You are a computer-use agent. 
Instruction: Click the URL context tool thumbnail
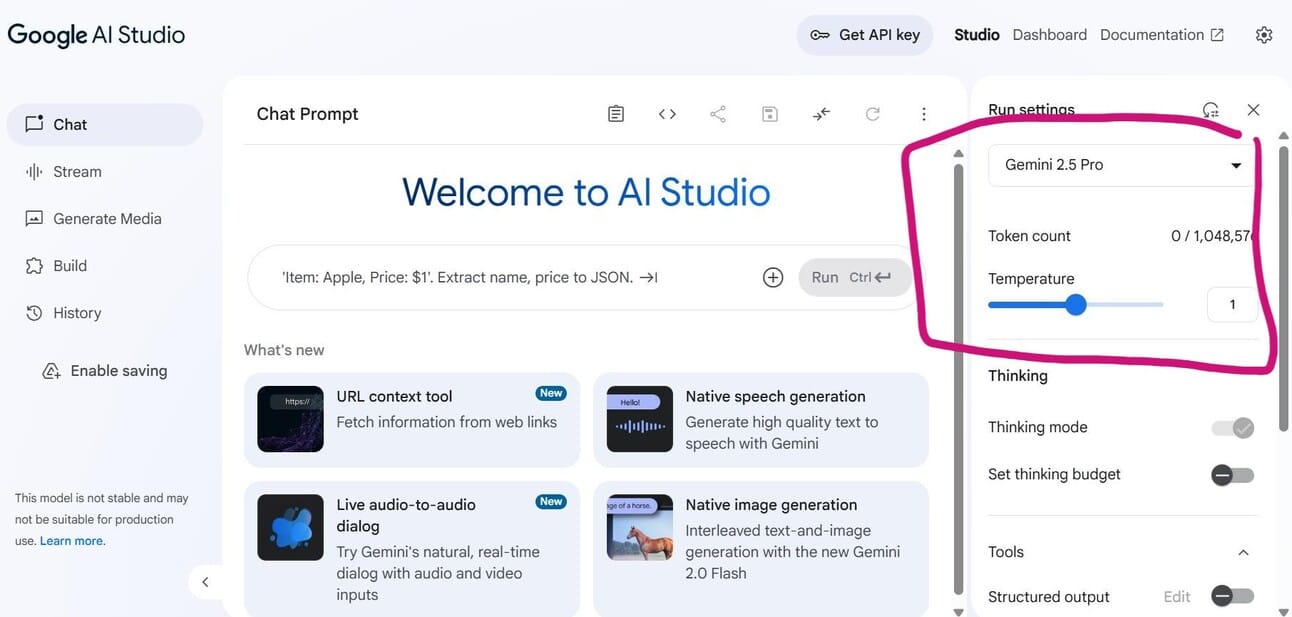coord(290,419)
